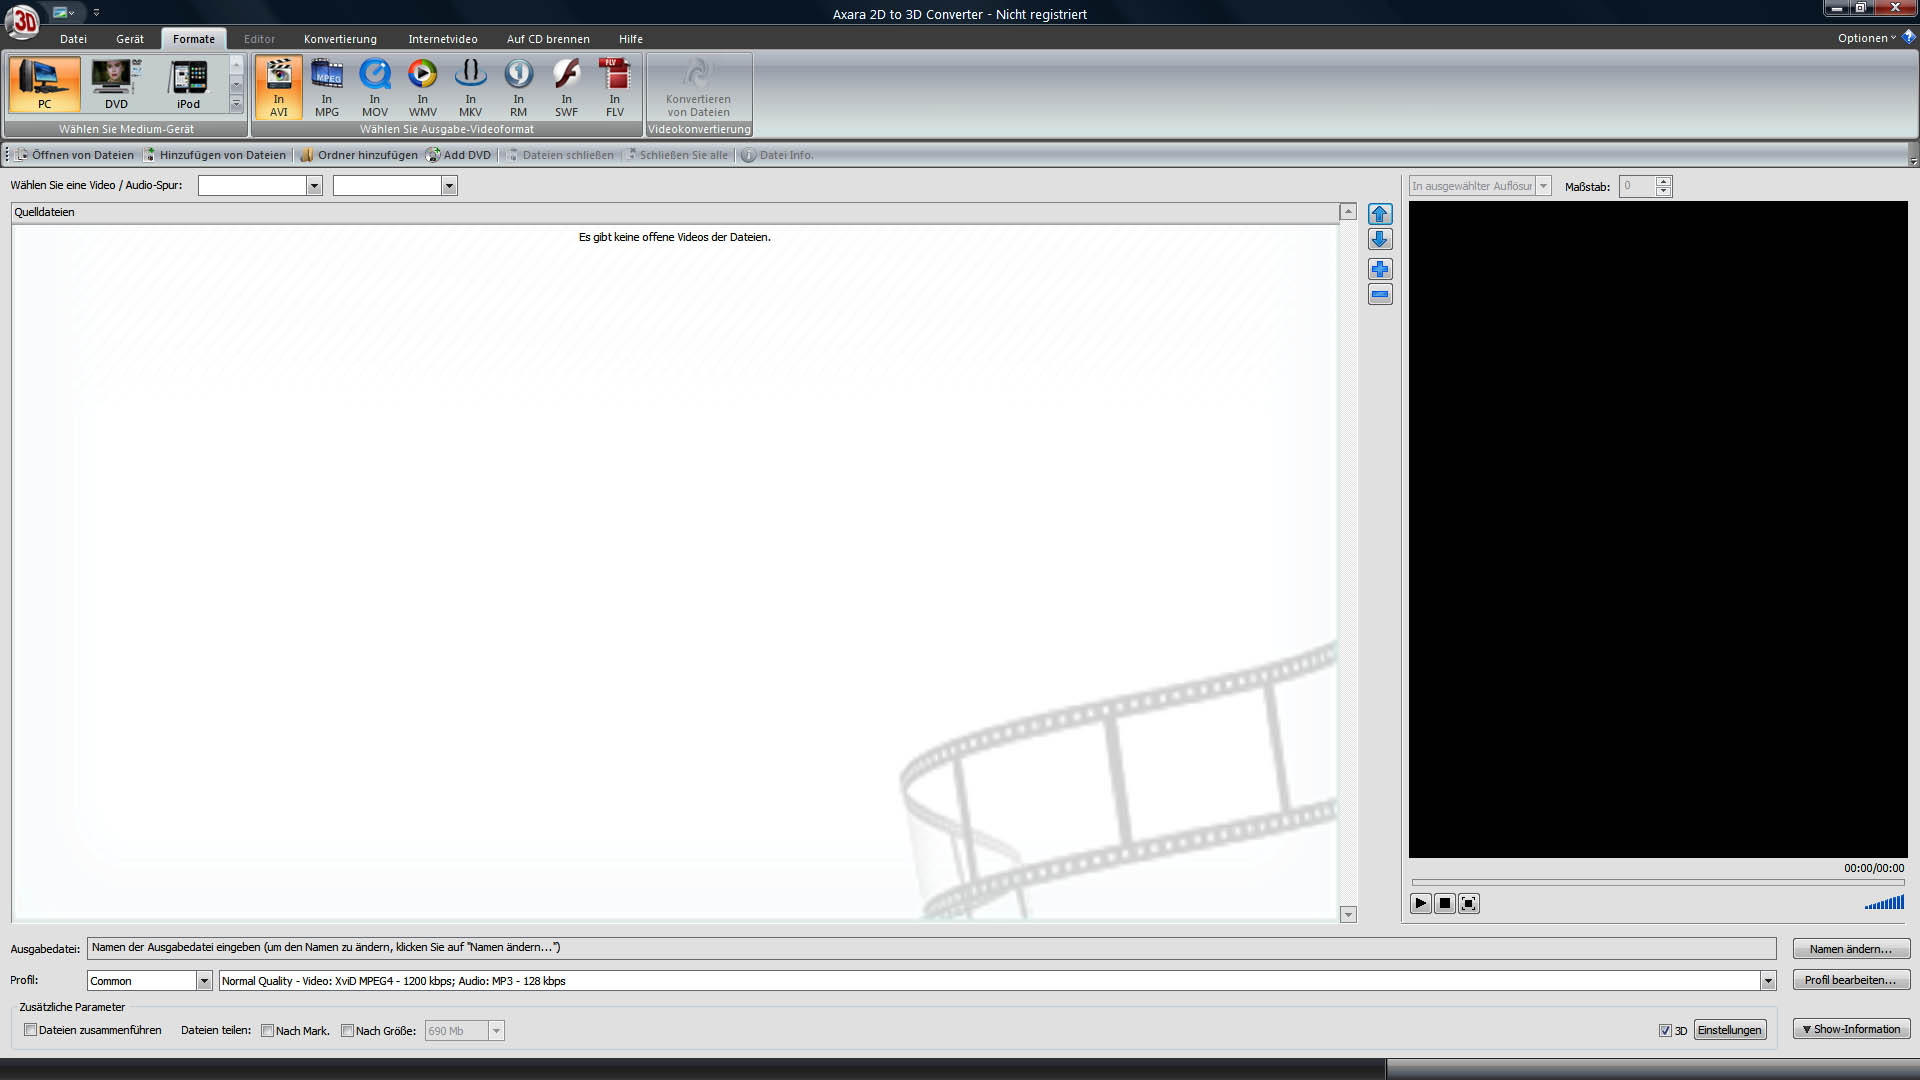Increase Maßstab value with up stepper
This screenshot has height=1080, width=1920.
coord(1663,181)
